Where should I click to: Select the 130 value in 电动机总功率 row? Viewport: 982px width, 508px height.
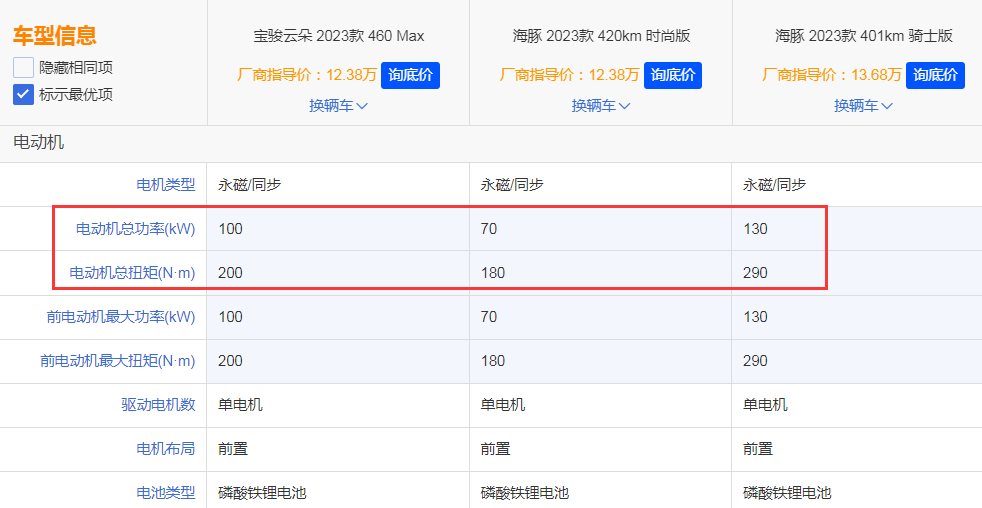(x=755, y=229)
